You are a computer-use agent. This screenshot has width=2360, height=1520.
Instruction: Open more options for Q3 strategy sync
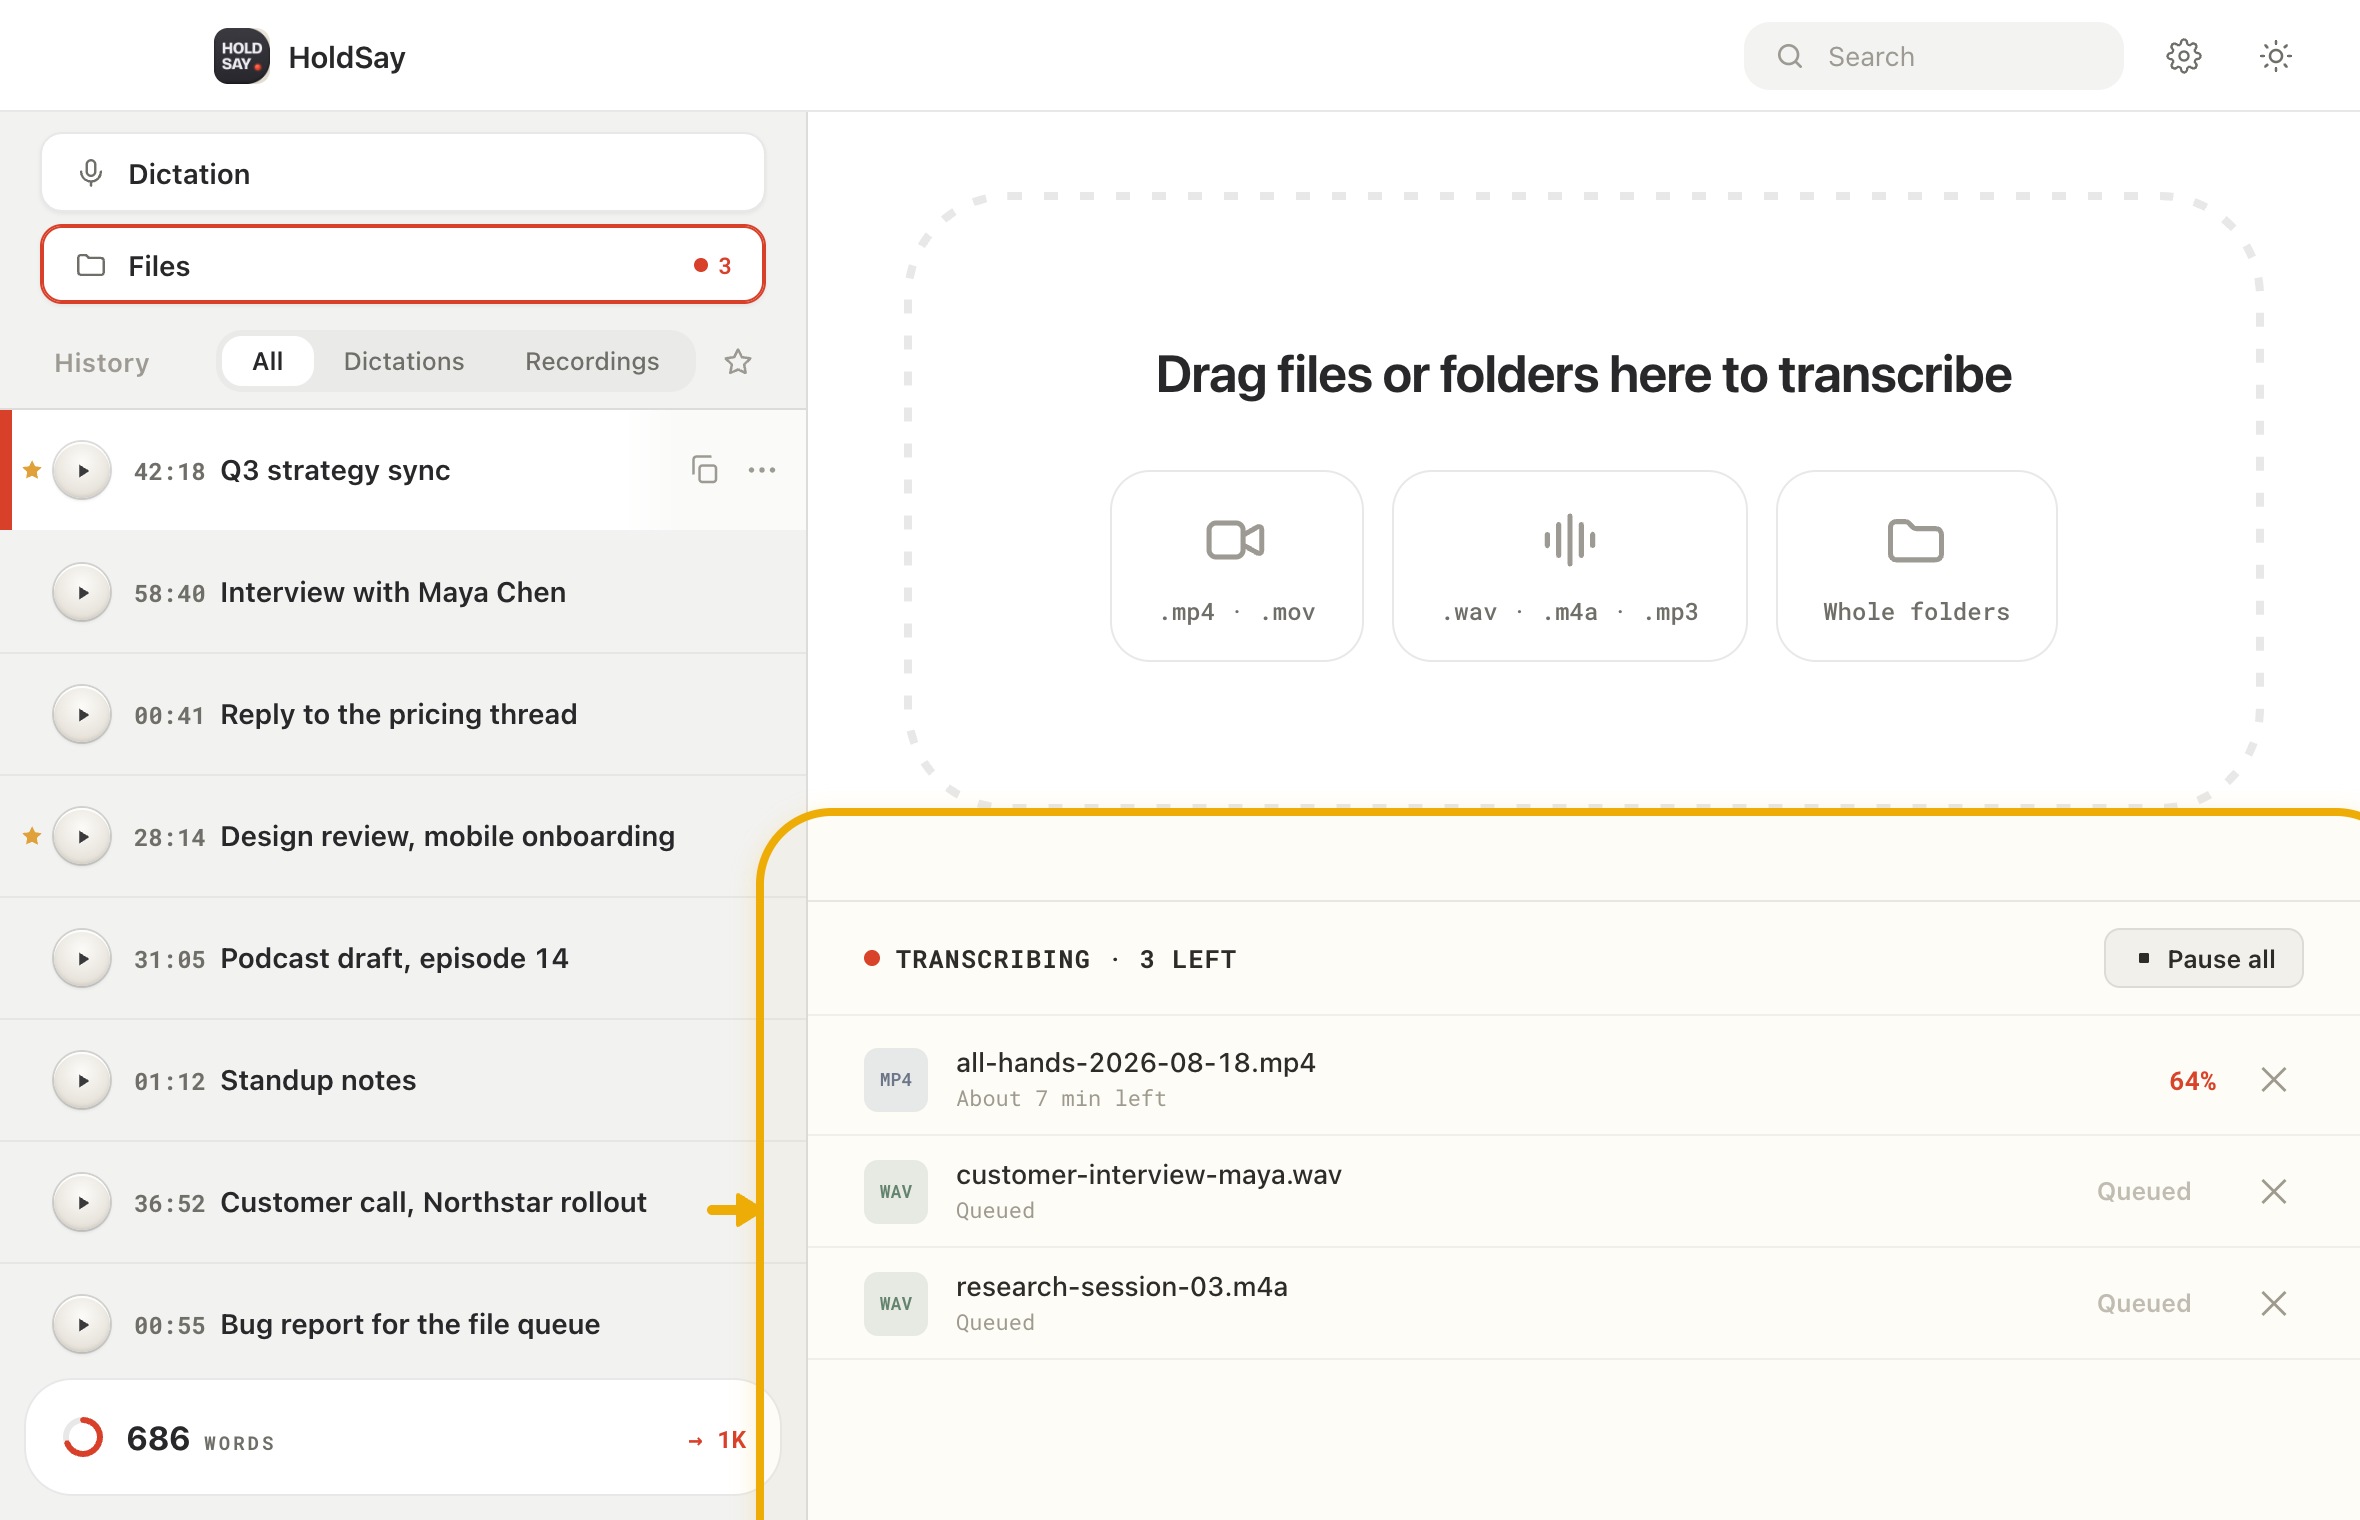pyautogui.click(x=762, y=470)
